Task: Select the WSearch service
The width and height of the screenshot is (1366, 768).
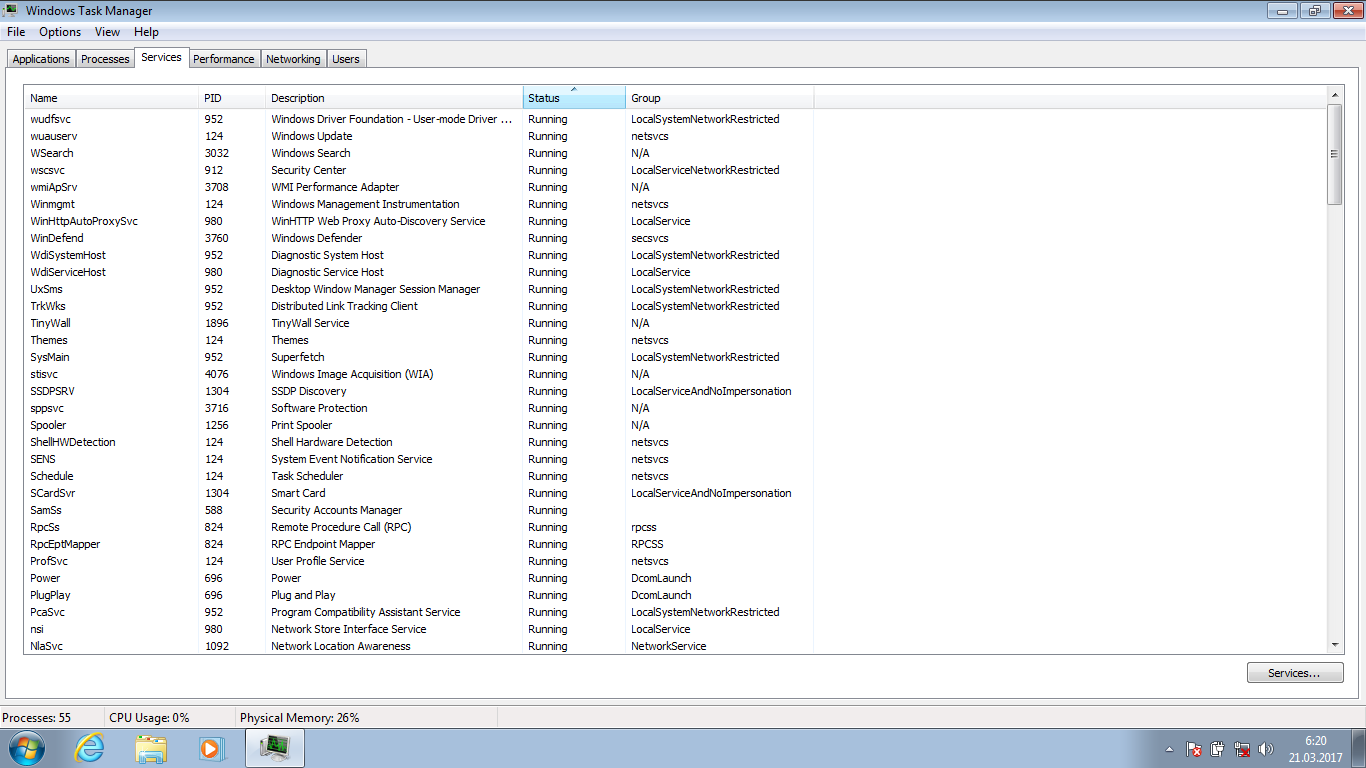Action: 52,153
